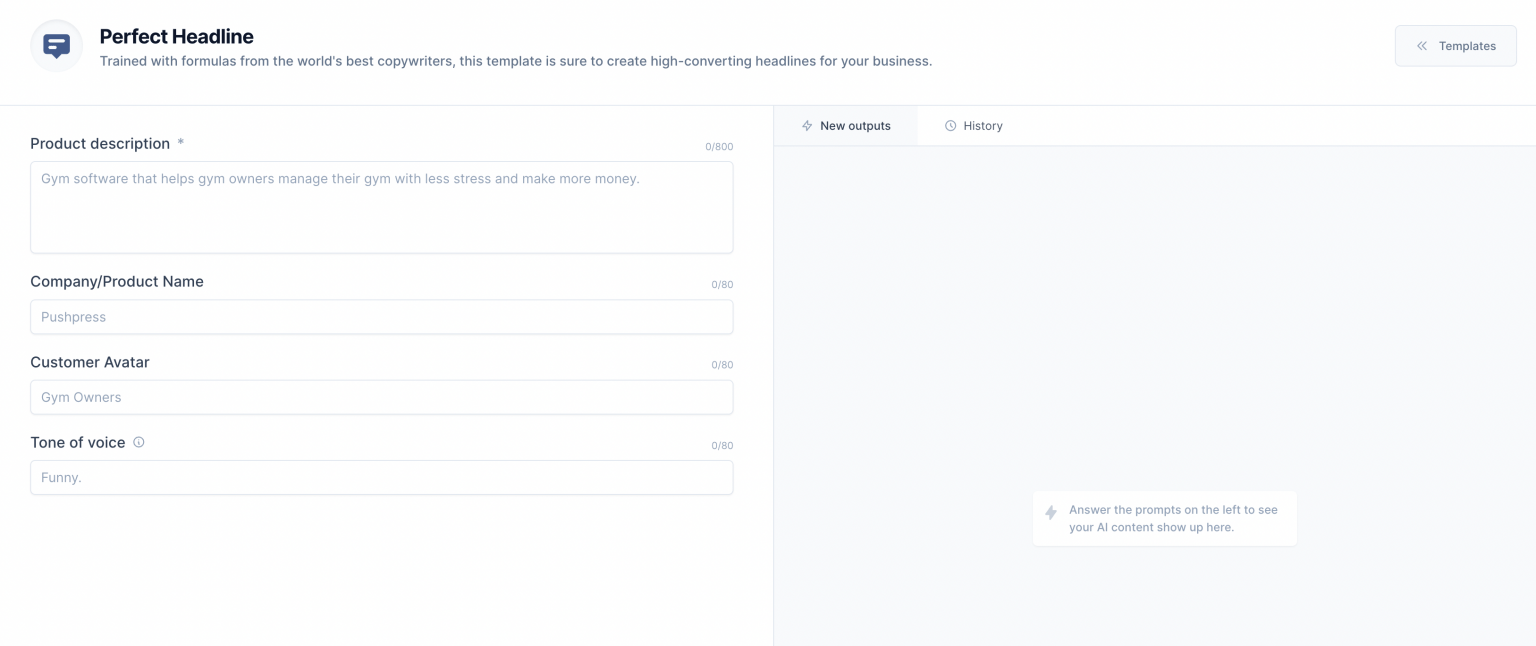Click the lightning icon in the empty outputs message
Screen dimensions: 1536x646
tap(1051, 513)
